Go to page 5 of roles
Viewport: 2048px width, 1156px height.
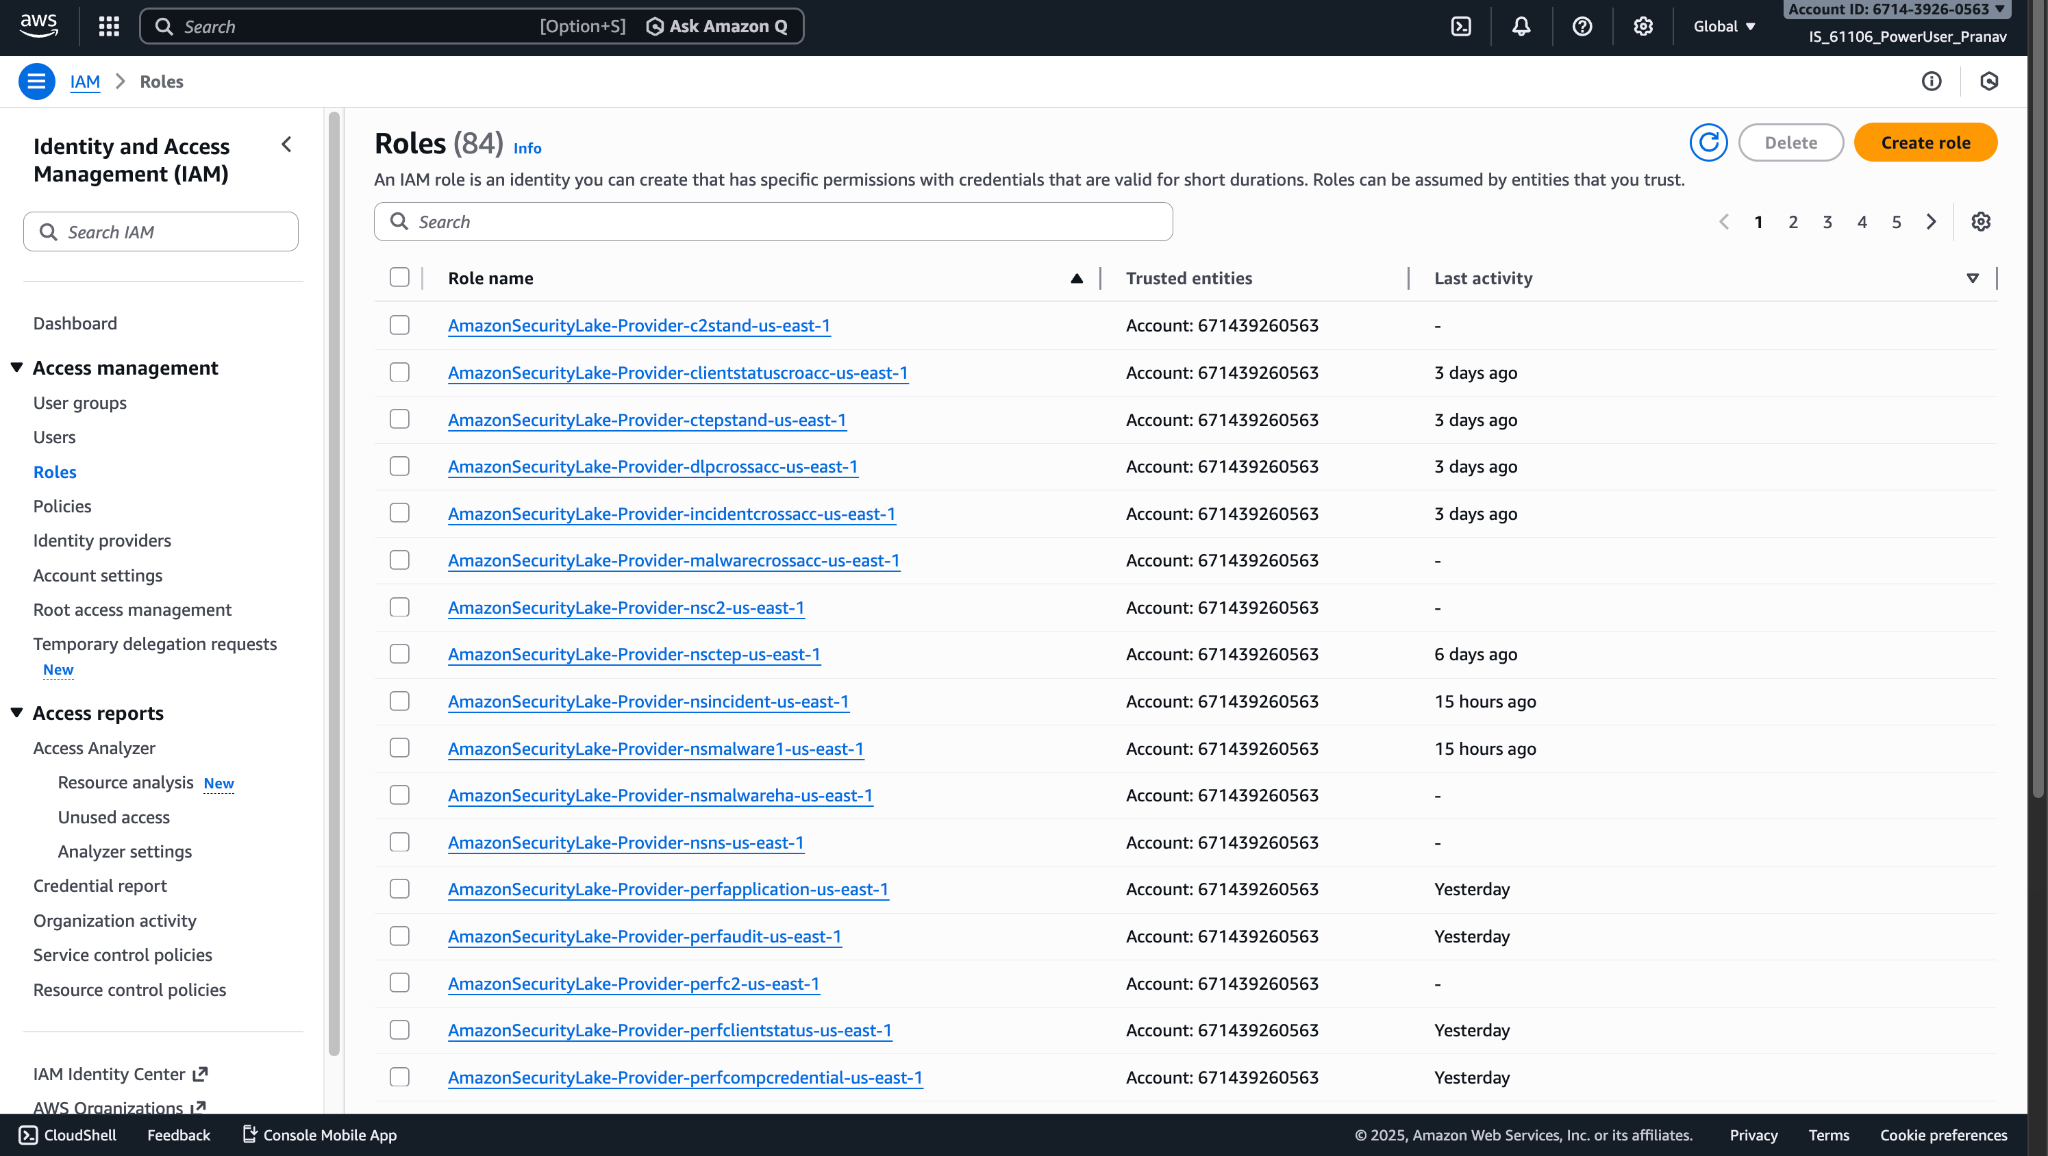click(x=1896, y=222)
